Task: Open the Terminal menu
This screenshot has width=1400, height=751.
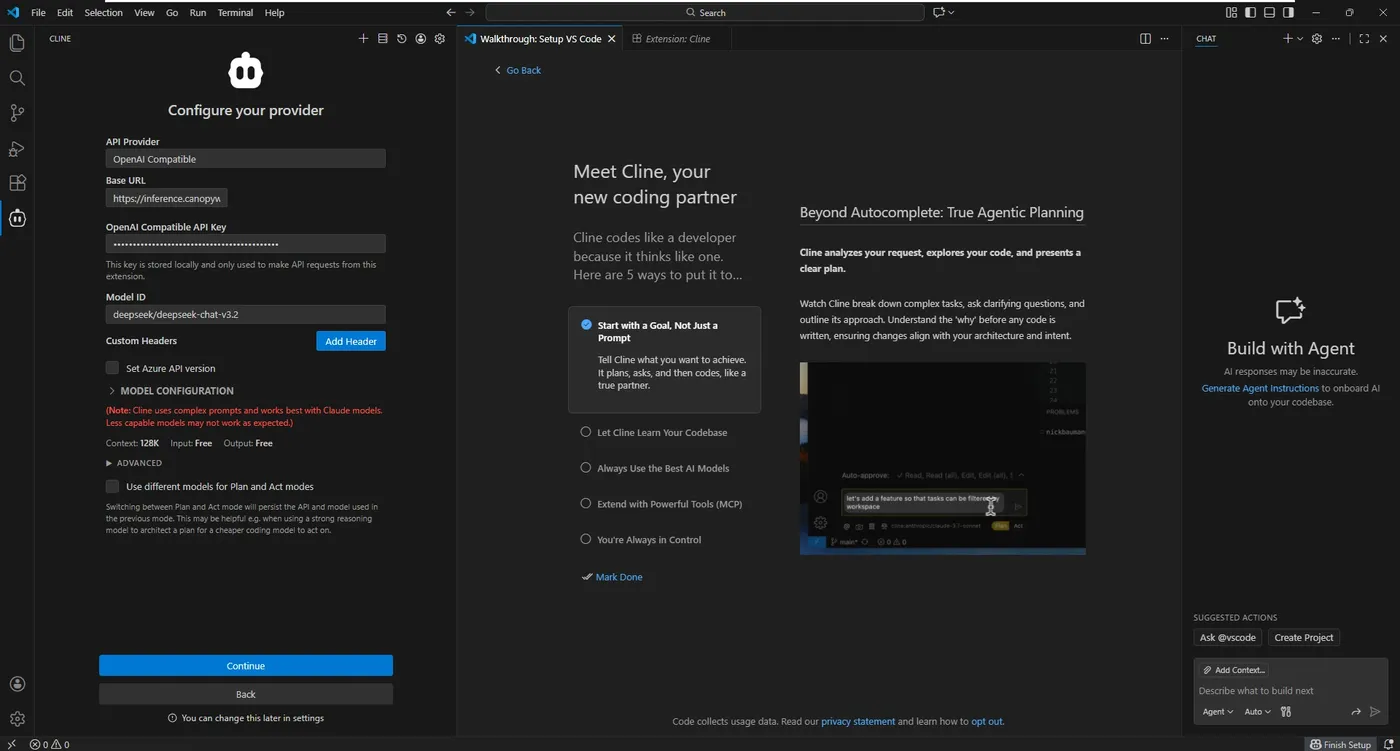Action: tap(235, 13)
